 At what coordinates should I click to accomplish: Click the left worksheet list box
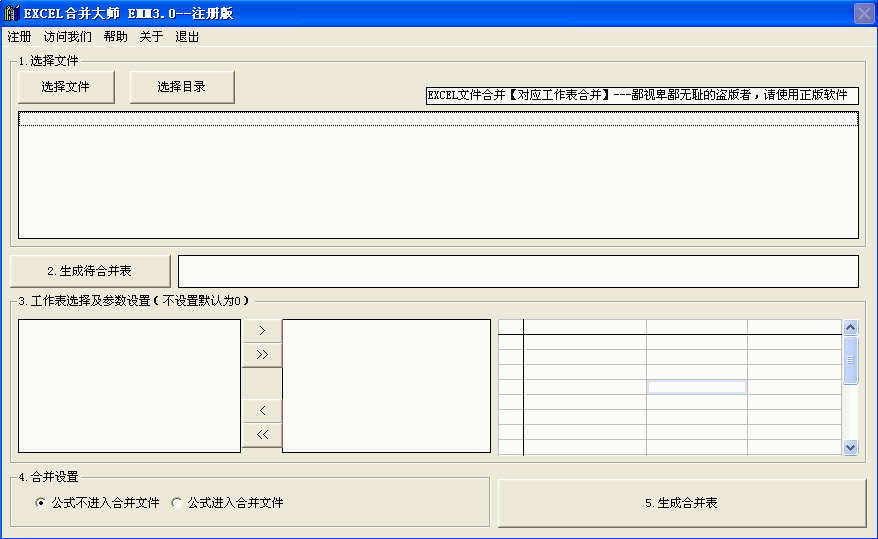pyautogui.click(x=129, y=386)
